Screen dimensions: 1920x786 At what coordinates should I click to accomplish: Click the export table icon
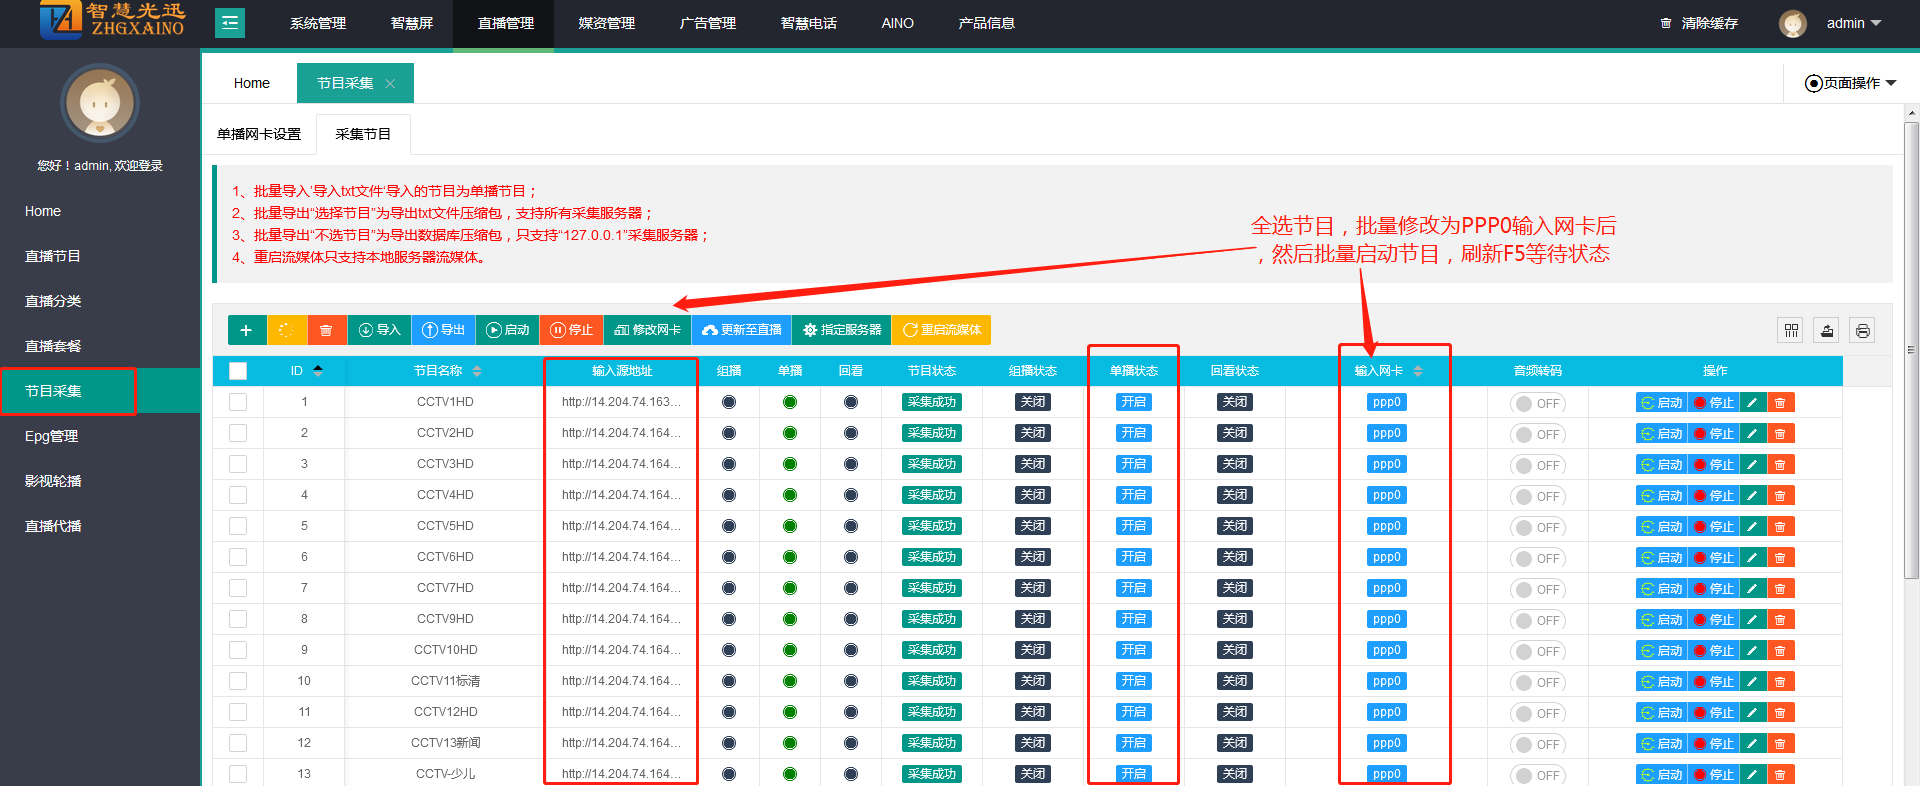click(1827, 331)
